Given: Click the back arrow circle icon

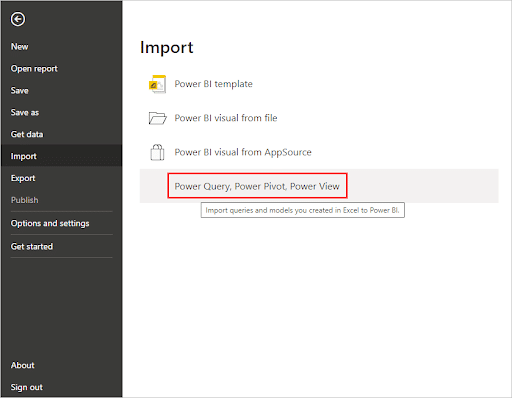Looking at the screenshot, I should click(x=18, y=19).
